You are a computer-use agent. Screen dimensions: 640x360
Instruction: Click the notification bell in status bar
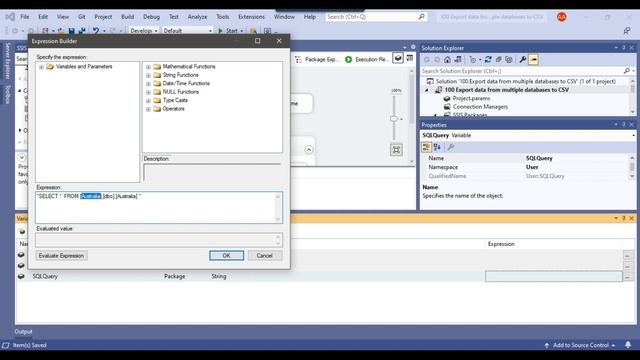point(628,345)
